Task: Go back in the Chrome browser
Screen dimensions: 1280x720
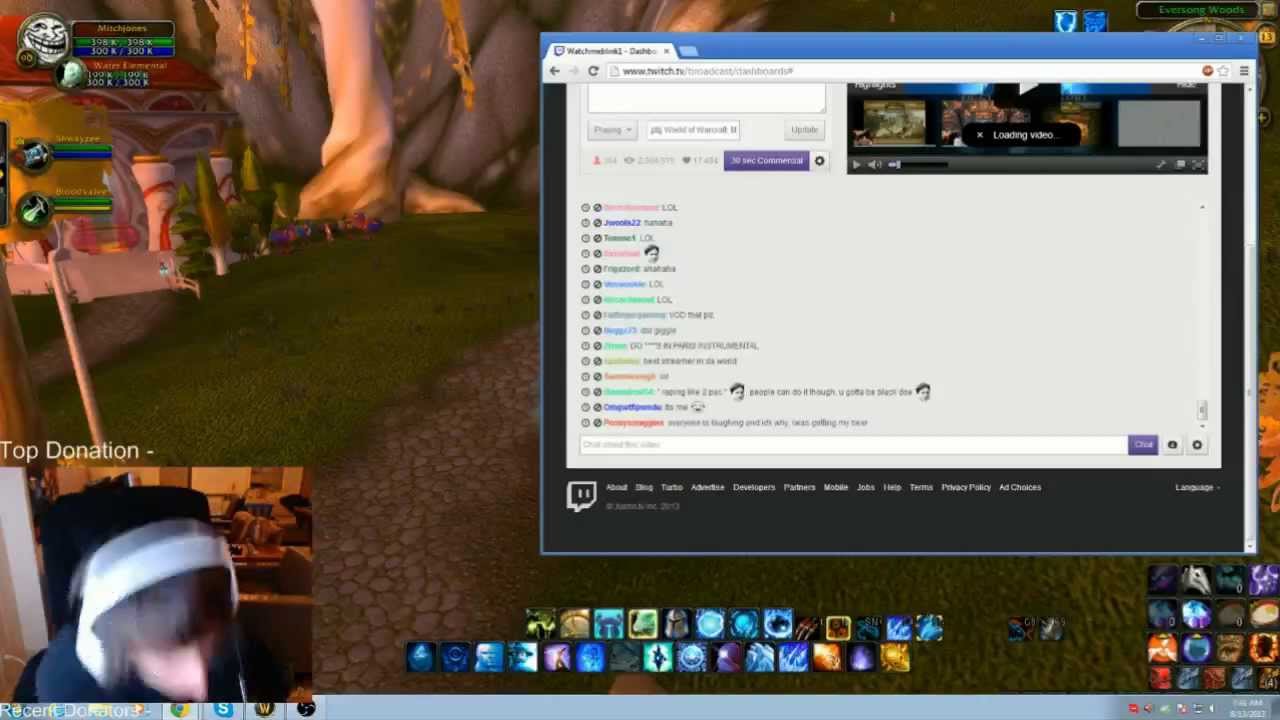Action: 554,71
